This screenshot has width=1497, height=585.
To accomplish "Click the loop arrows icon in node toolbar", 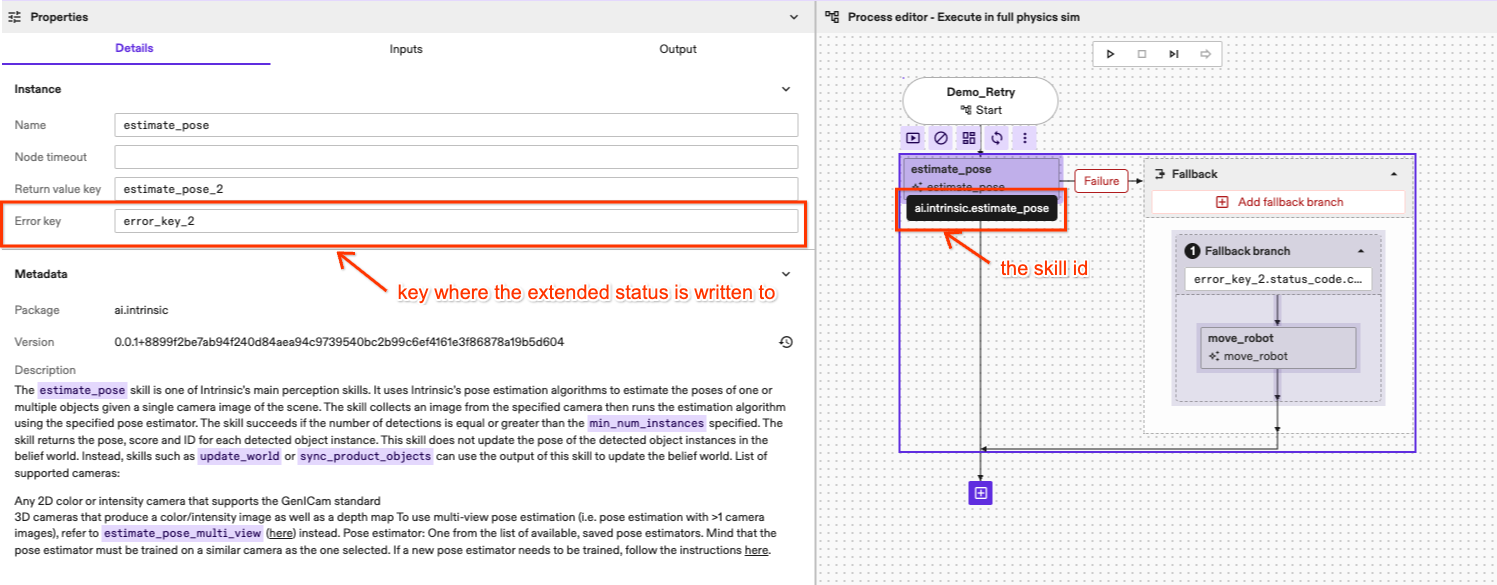I will (997, 138).
